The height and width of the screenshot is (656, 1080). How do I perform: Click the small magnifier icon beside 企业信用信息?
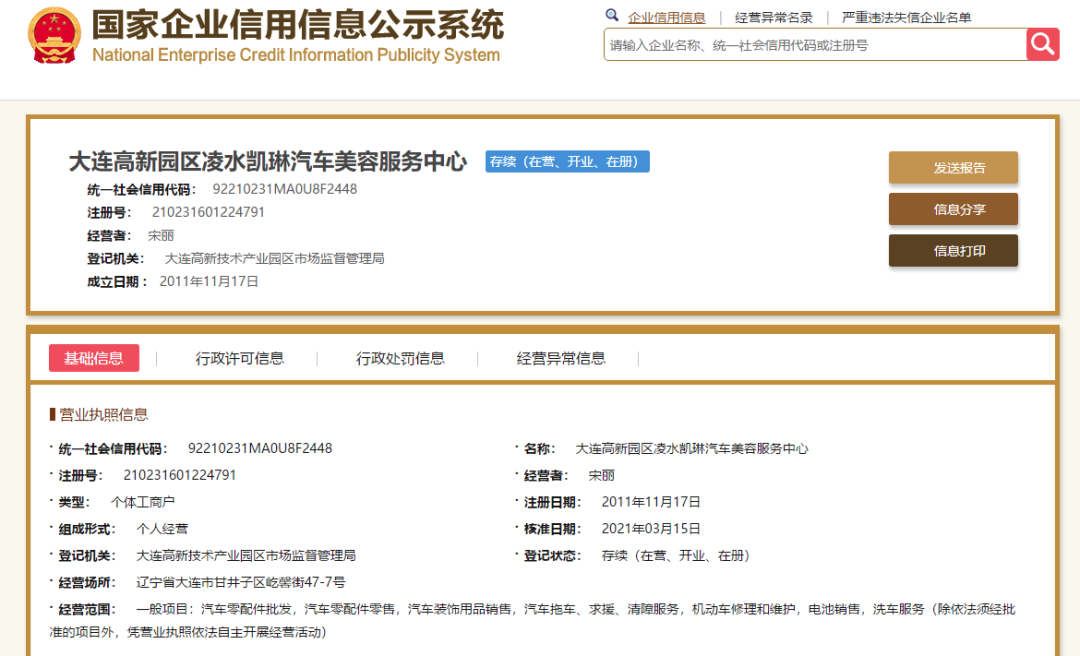(x=612, y=15)
